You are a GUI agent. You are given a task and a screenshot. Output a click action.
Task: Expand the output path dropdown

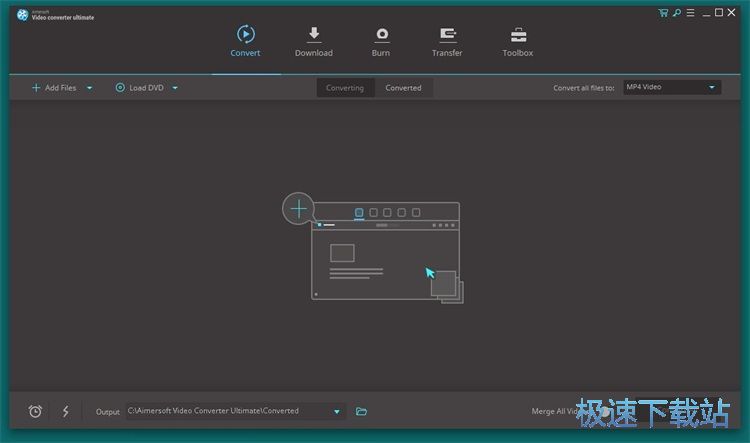(x=336, y=411)
